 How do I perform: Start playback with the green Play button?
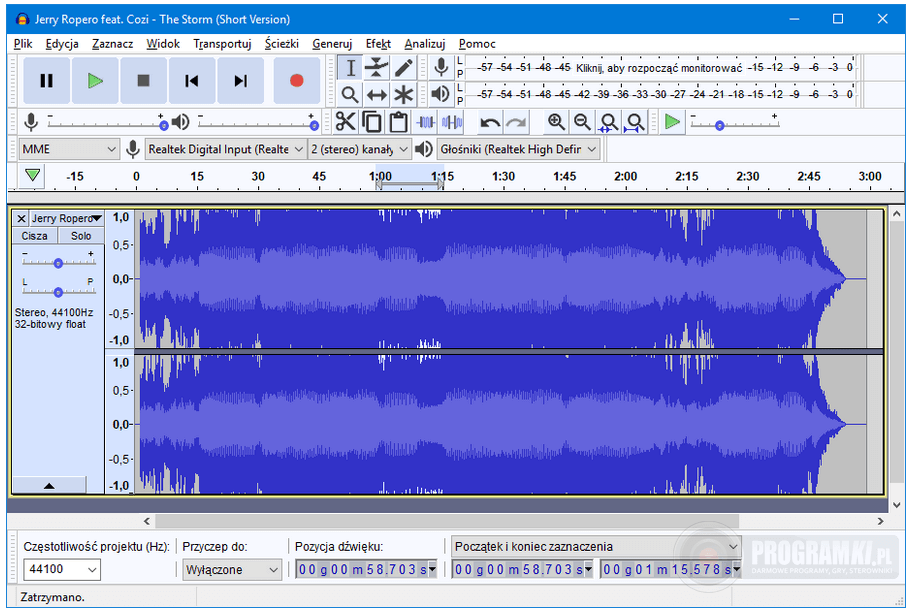95,80
